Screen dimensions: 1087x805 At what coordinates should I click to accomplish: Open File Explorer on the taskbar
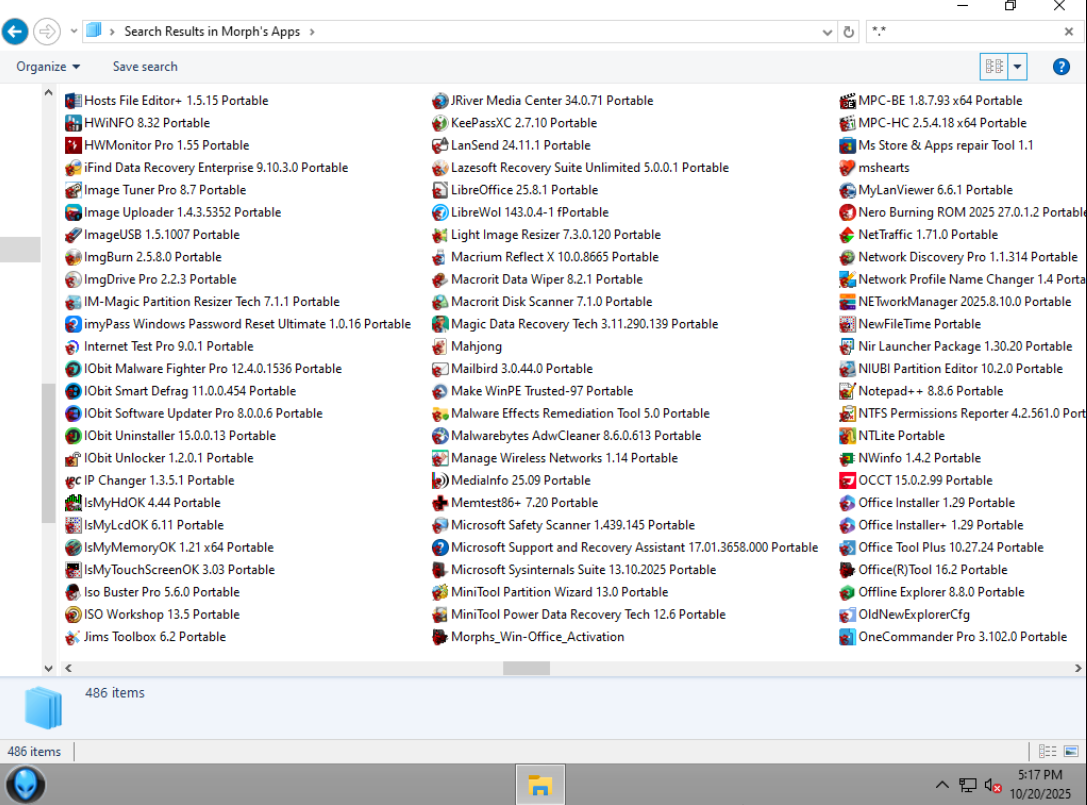tap(540, 785)
